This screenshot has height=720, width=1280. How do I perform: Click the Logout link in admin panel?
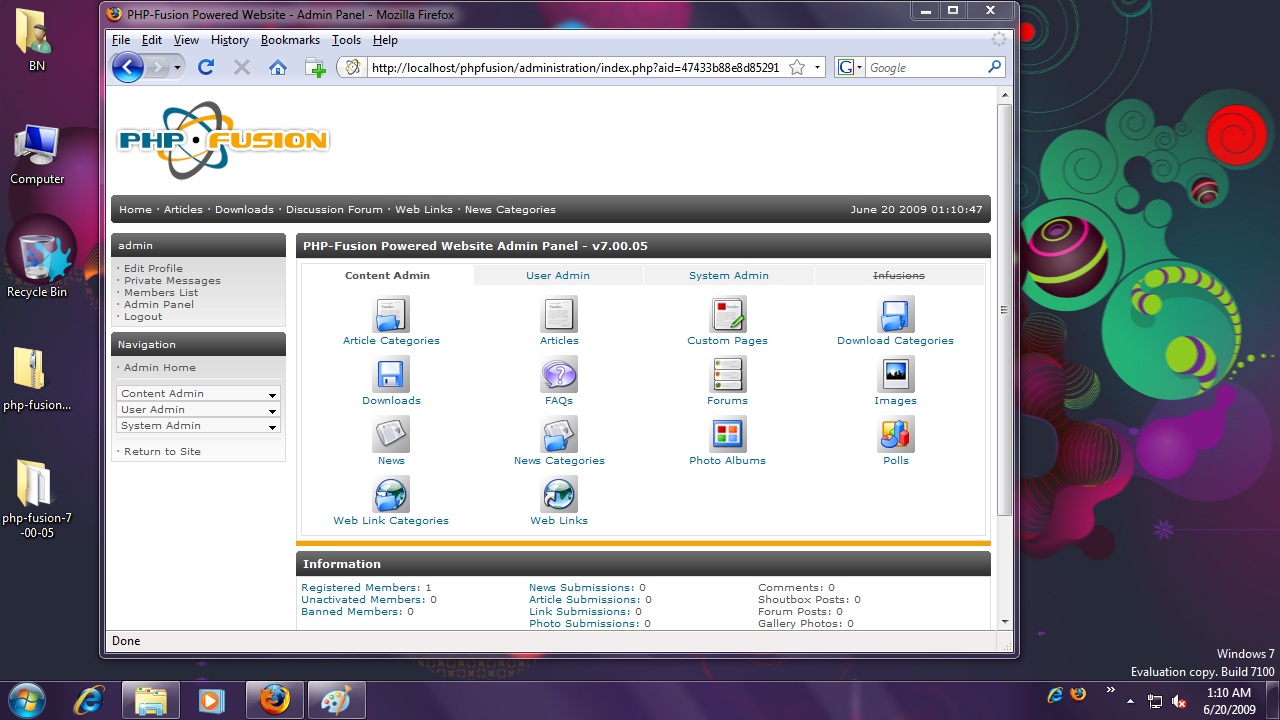coord(143,317)
